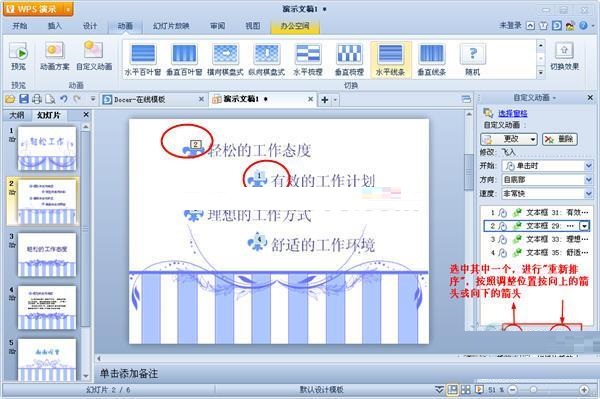This screenshot has width=600, height=399.
Task: Select slide 3 thumbnail 轻松的工作态度
Action: [x=47, y=254]
